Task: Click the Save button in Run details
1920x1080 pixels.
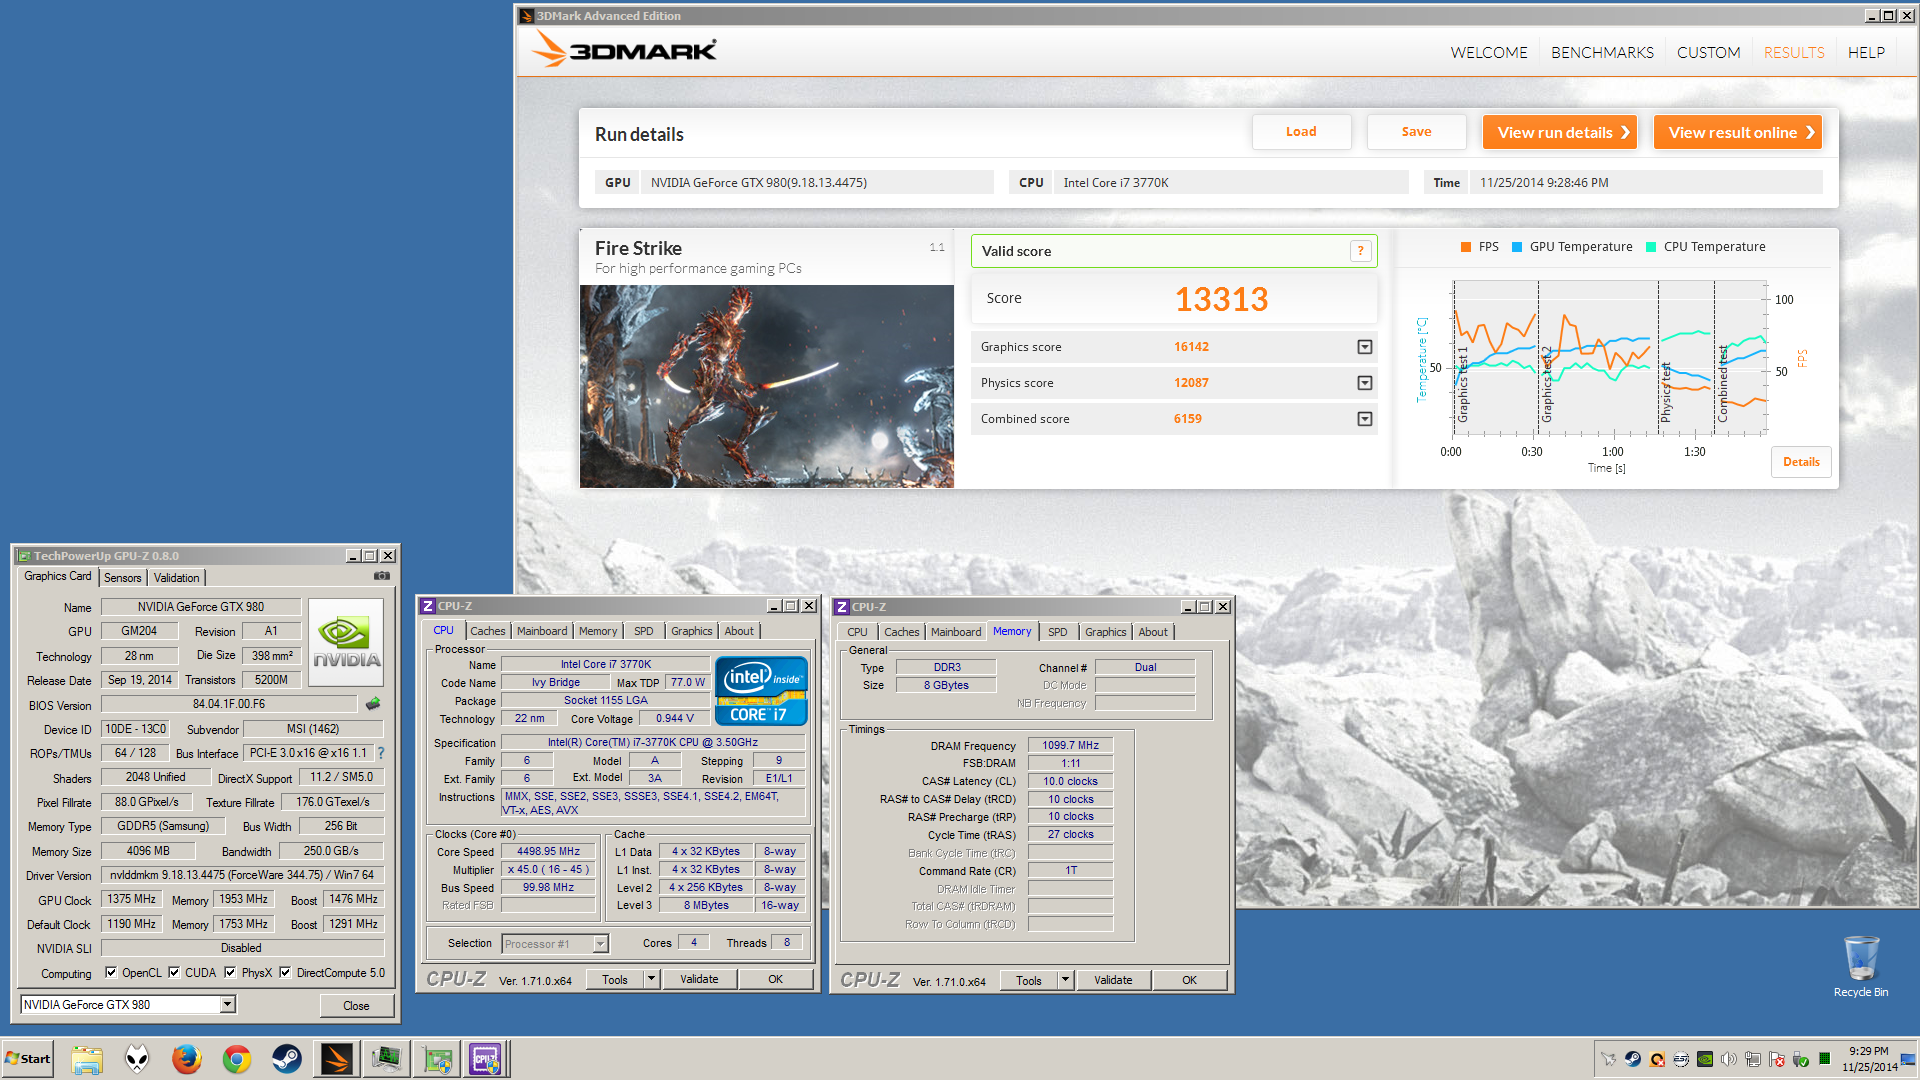Action: (x=1416, y=132)
